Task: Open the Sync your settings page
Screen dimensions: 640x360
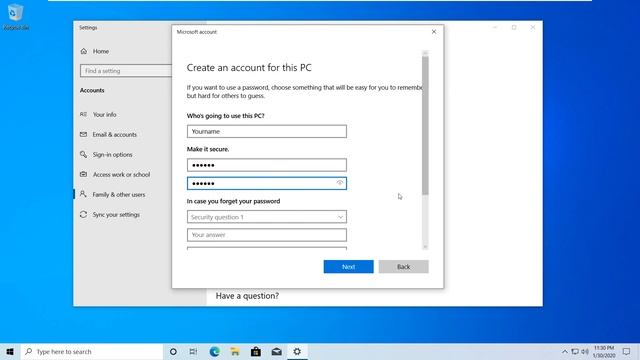Action: click(116, 214)
